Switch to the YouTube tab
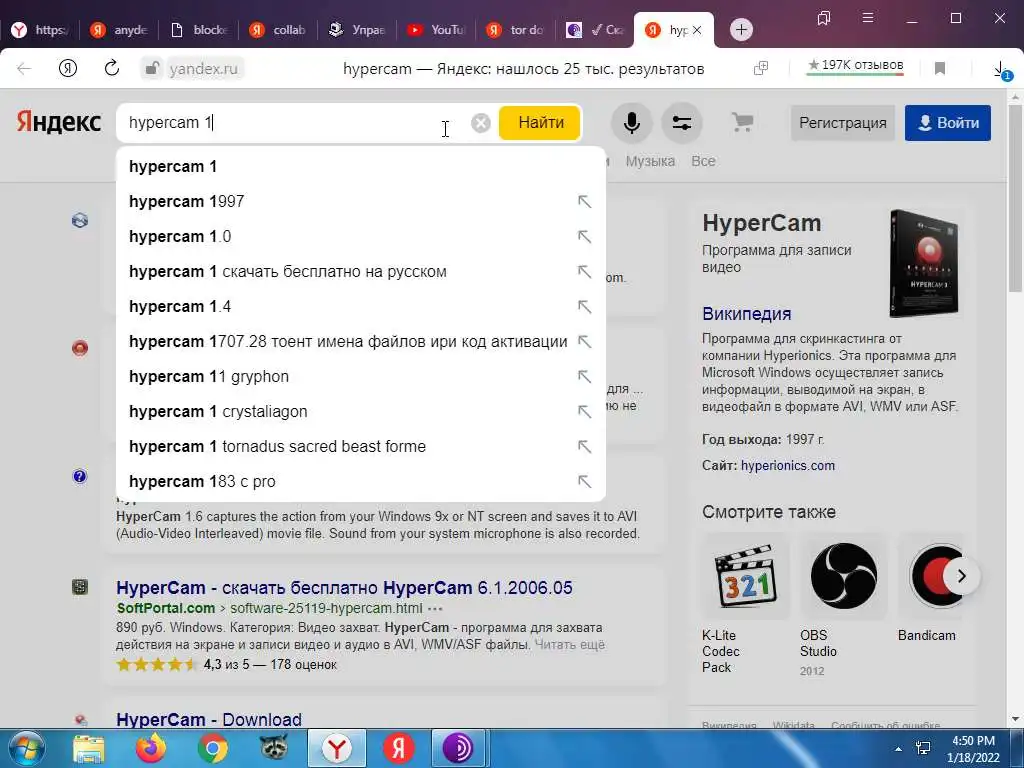 pos(438,30)
